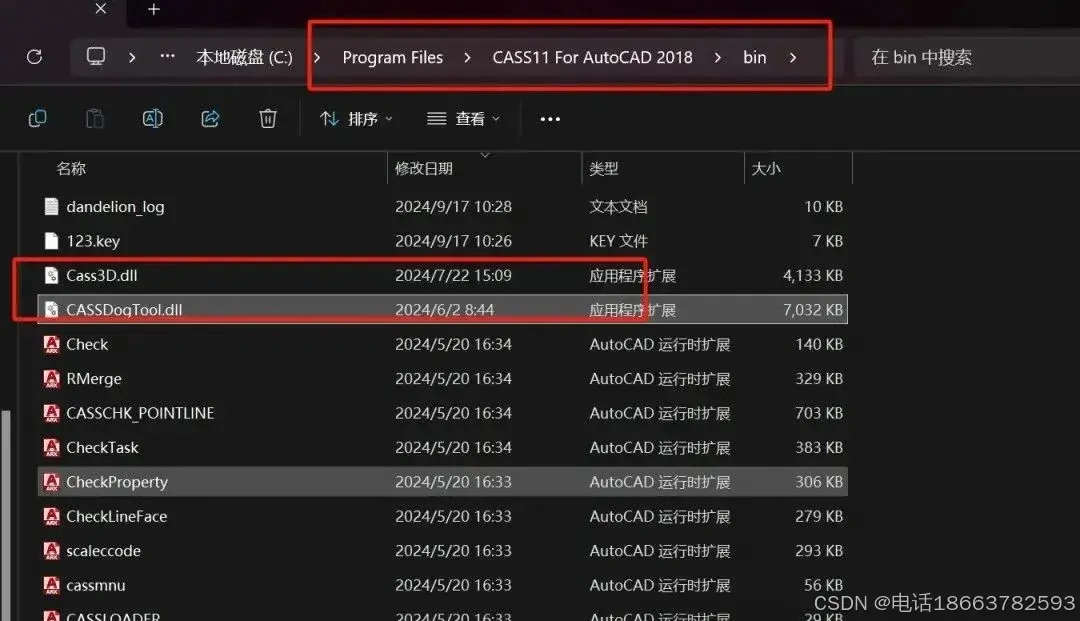Go to CASS11 For AutoCAD 2018 breadcrumb
1080x621 pixels.
tap(592, 57)
